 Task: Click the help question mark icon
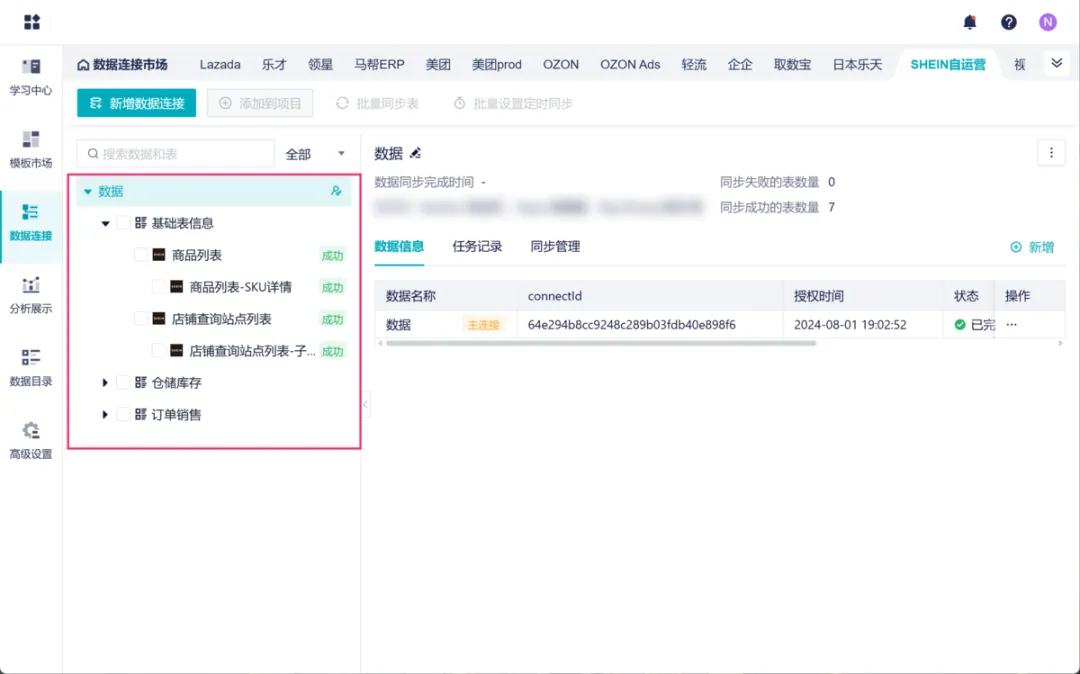point(1008,22)
